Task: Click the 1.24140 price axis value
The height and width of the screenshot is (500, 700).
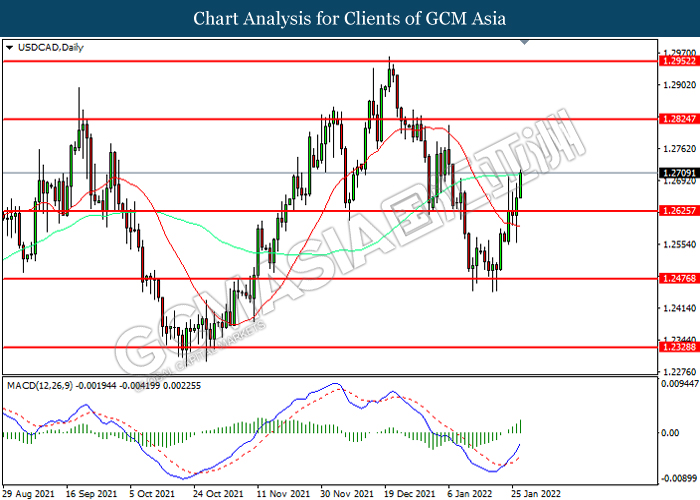Action: click(x=679, y=308)
